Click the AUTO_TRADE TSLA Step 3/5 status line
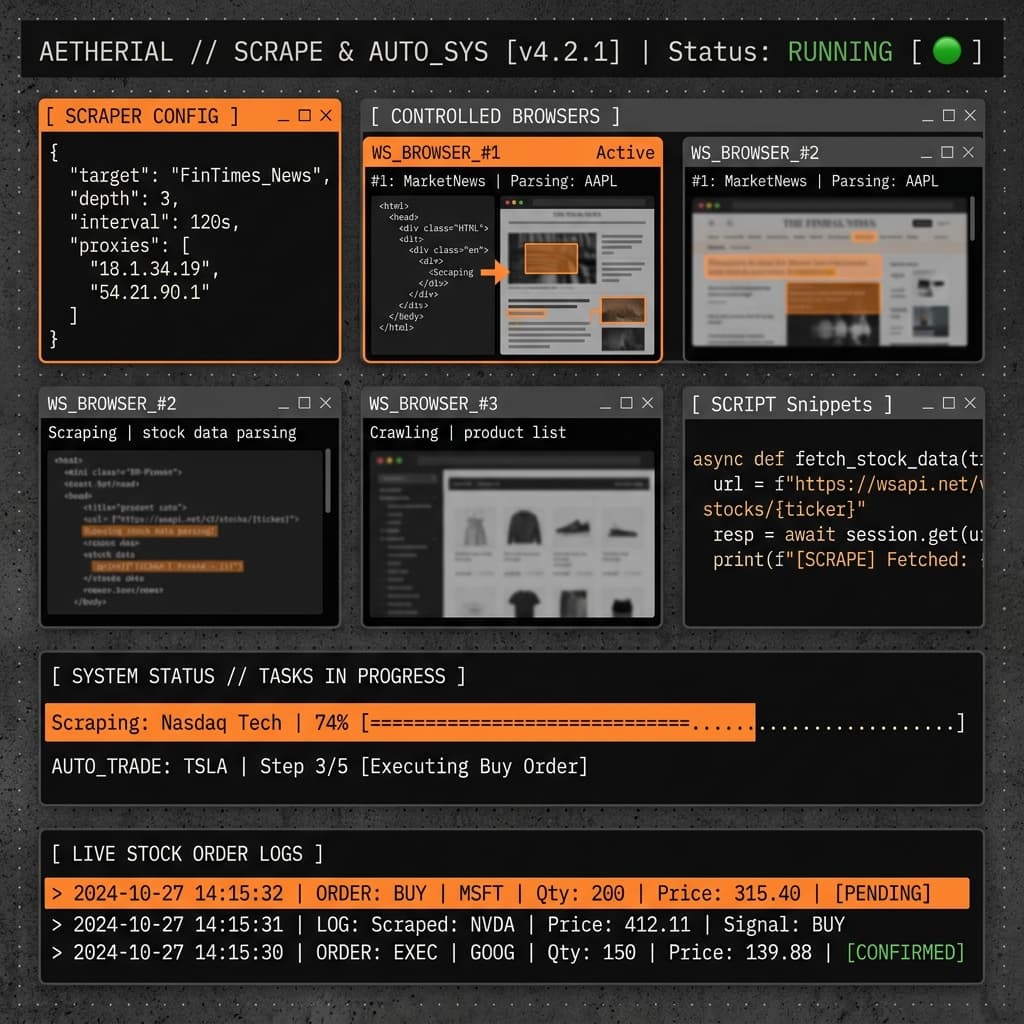The image size is (1024, 1024). [319, 766]
